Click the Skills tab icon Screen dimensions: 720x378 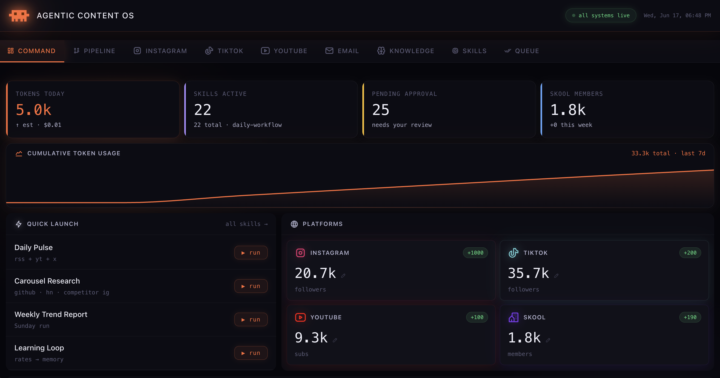(x=455, y=51)
